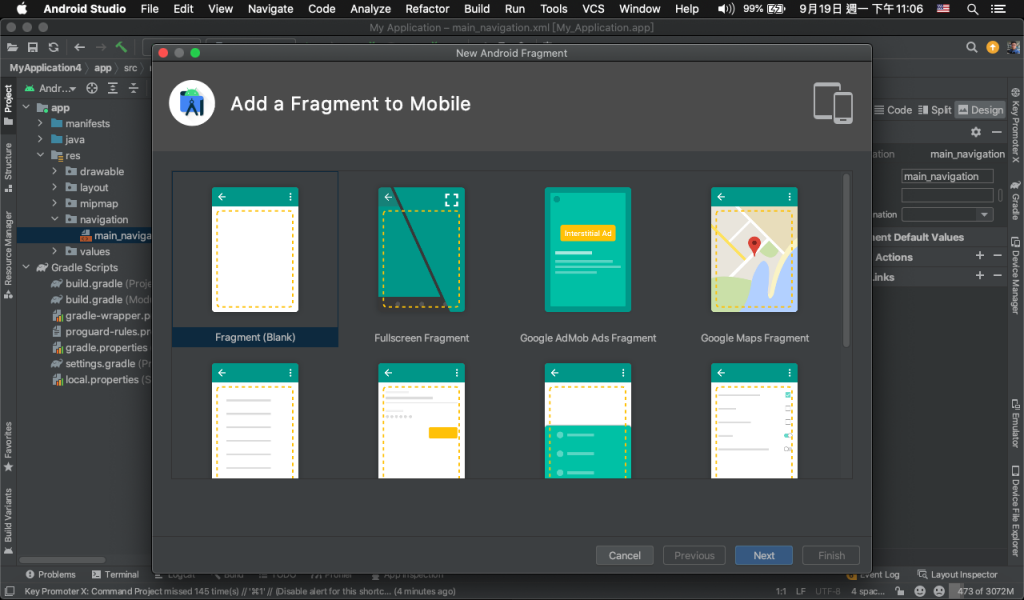Select the main_navigation.xml file in tree
Screen dimensions: 1024x600
pos(116,236)
